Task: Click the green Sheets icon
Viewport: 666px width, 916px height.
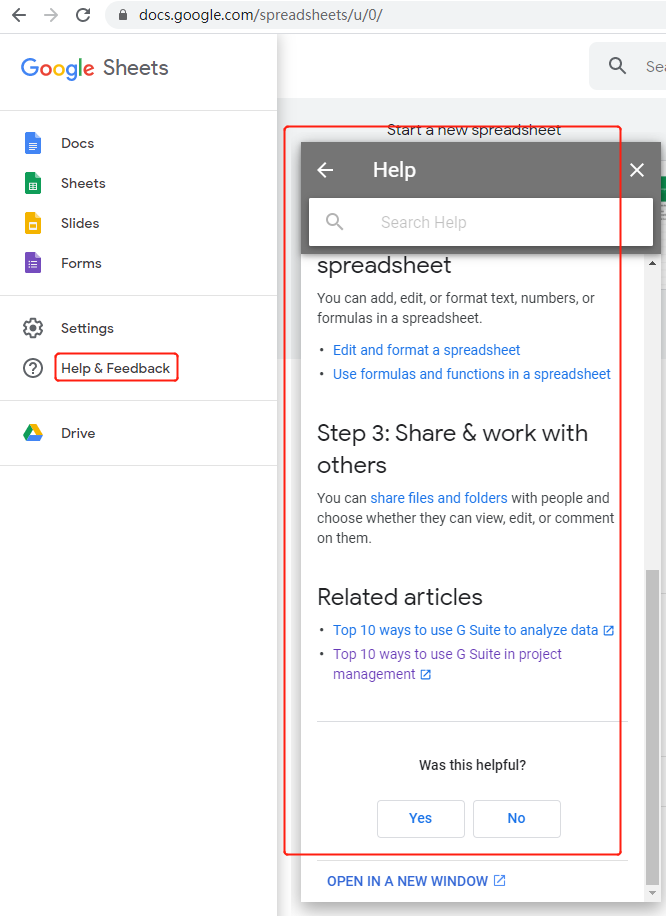Action: [33, 183]
